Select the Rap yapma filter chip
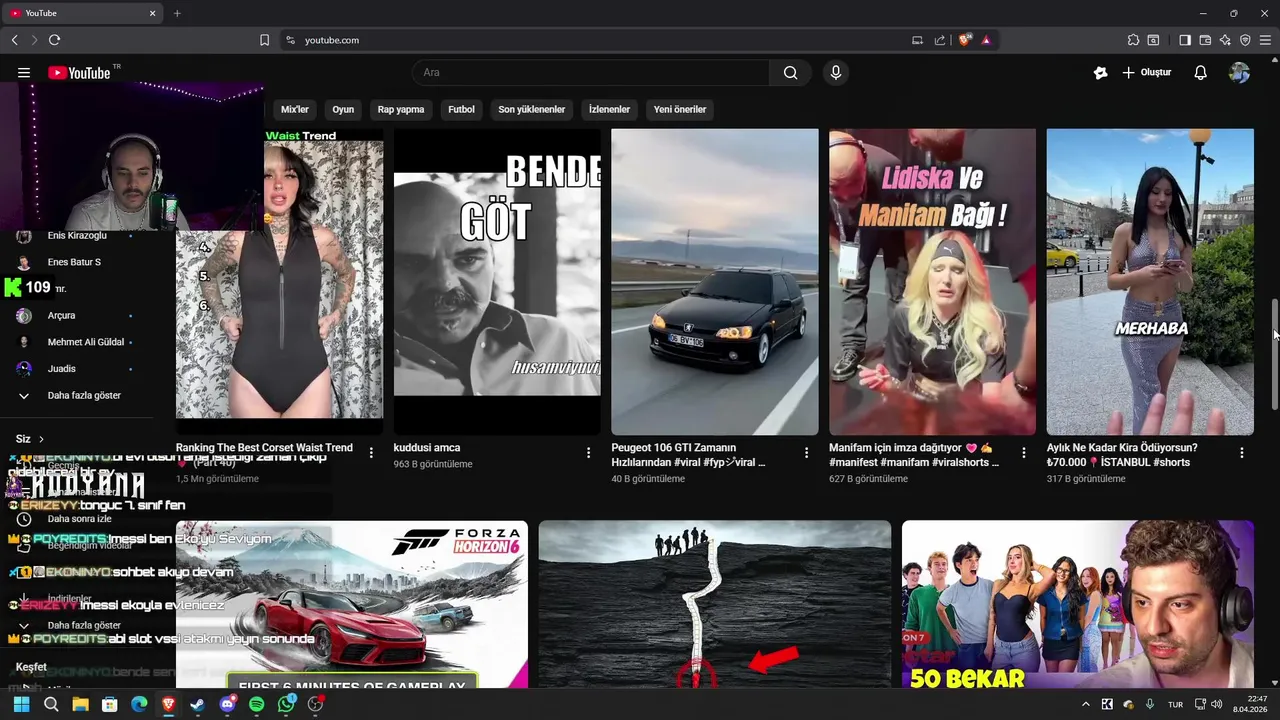Viewport: 1280px width, 720px height. 401,109
